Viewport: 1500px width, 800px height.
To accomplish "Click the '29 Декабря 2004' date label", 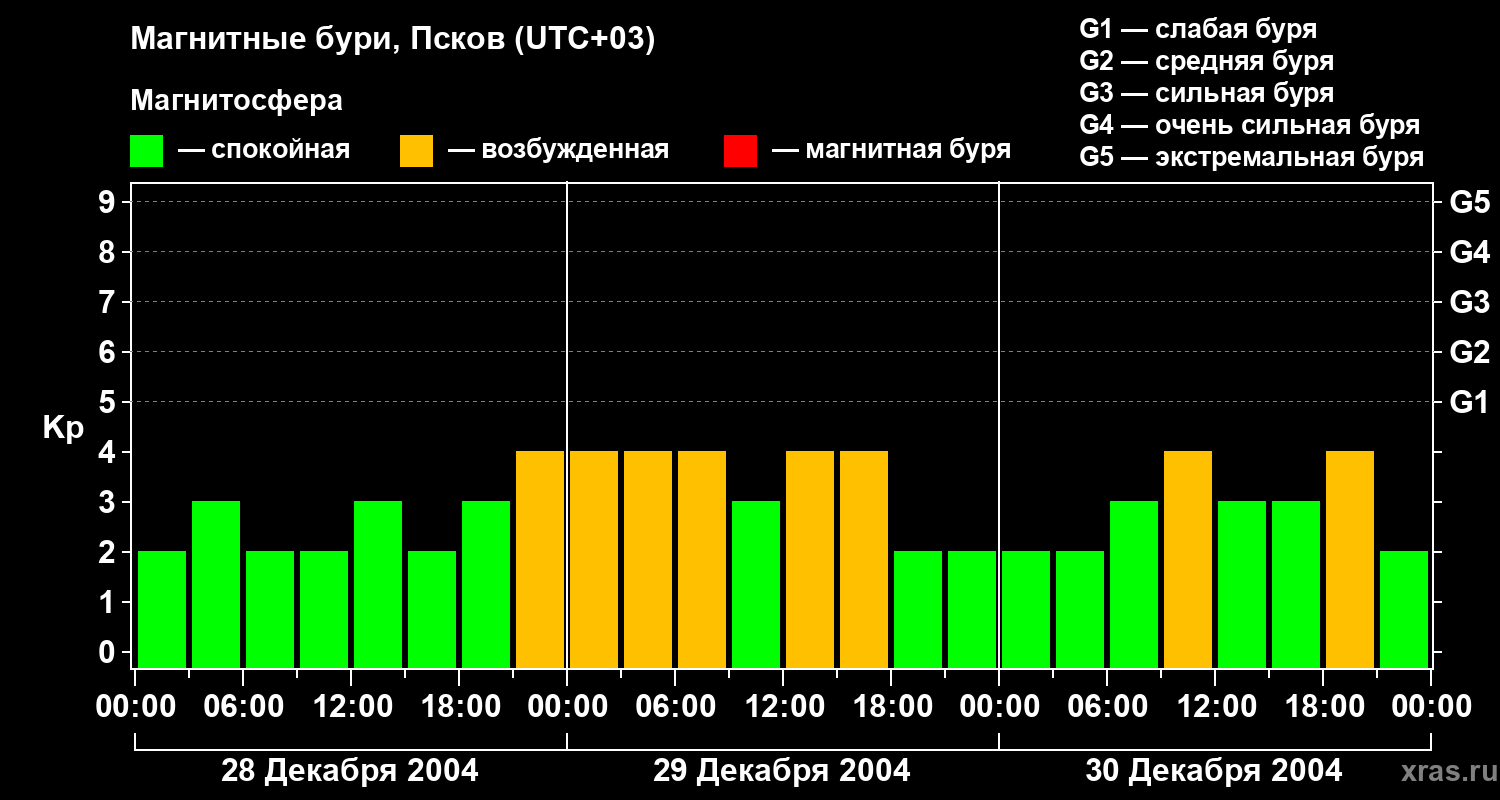I will [782, 771].
